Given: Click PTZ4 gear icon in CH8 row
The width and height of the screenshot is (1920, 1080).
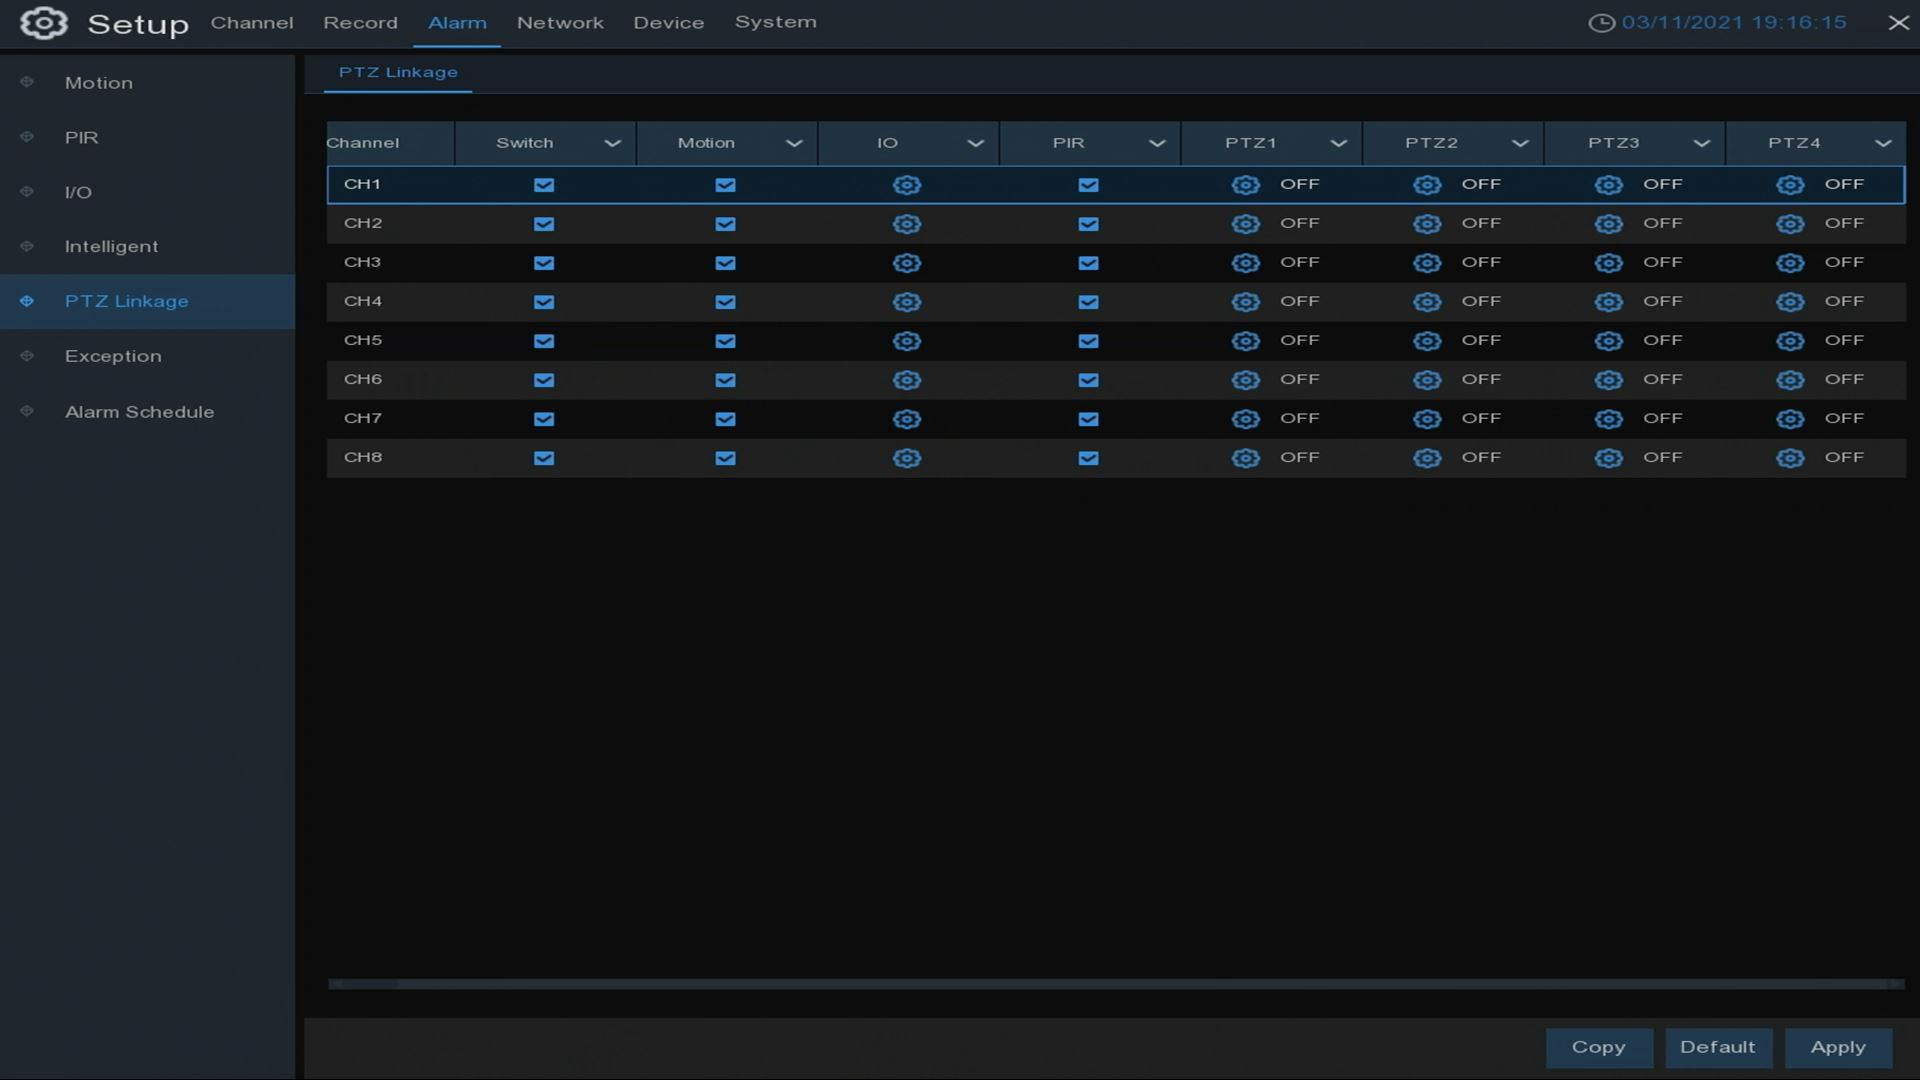Looking at the screenshot, I should point(1789,458).
